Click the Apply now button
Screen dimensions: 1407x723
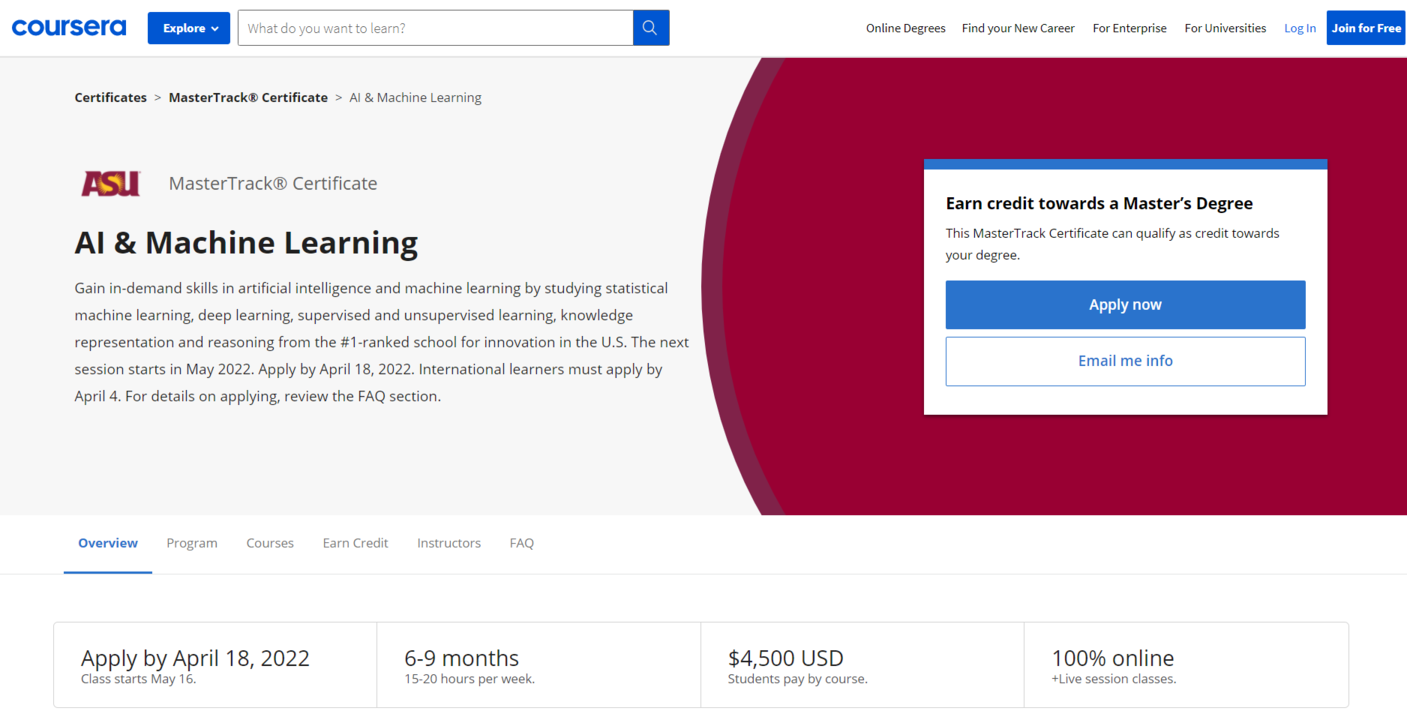1125,305
